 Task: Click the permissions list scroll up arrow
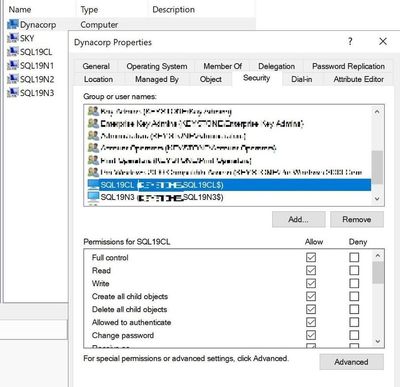(x=378, y=256)
